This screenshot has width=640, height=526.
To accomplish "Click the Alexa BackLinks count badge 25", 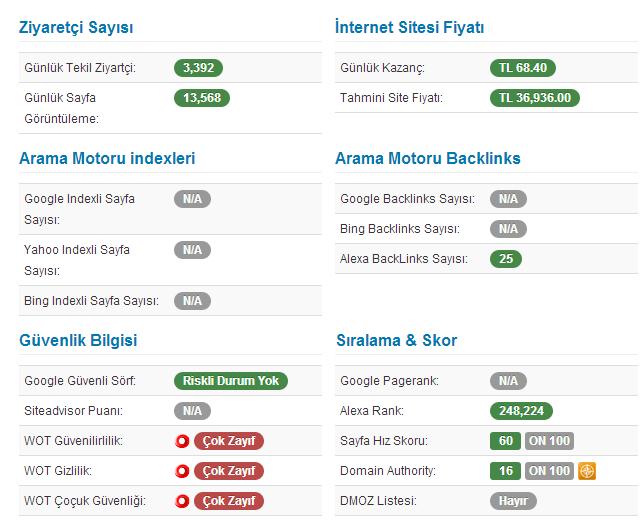I will click(506, 259).
